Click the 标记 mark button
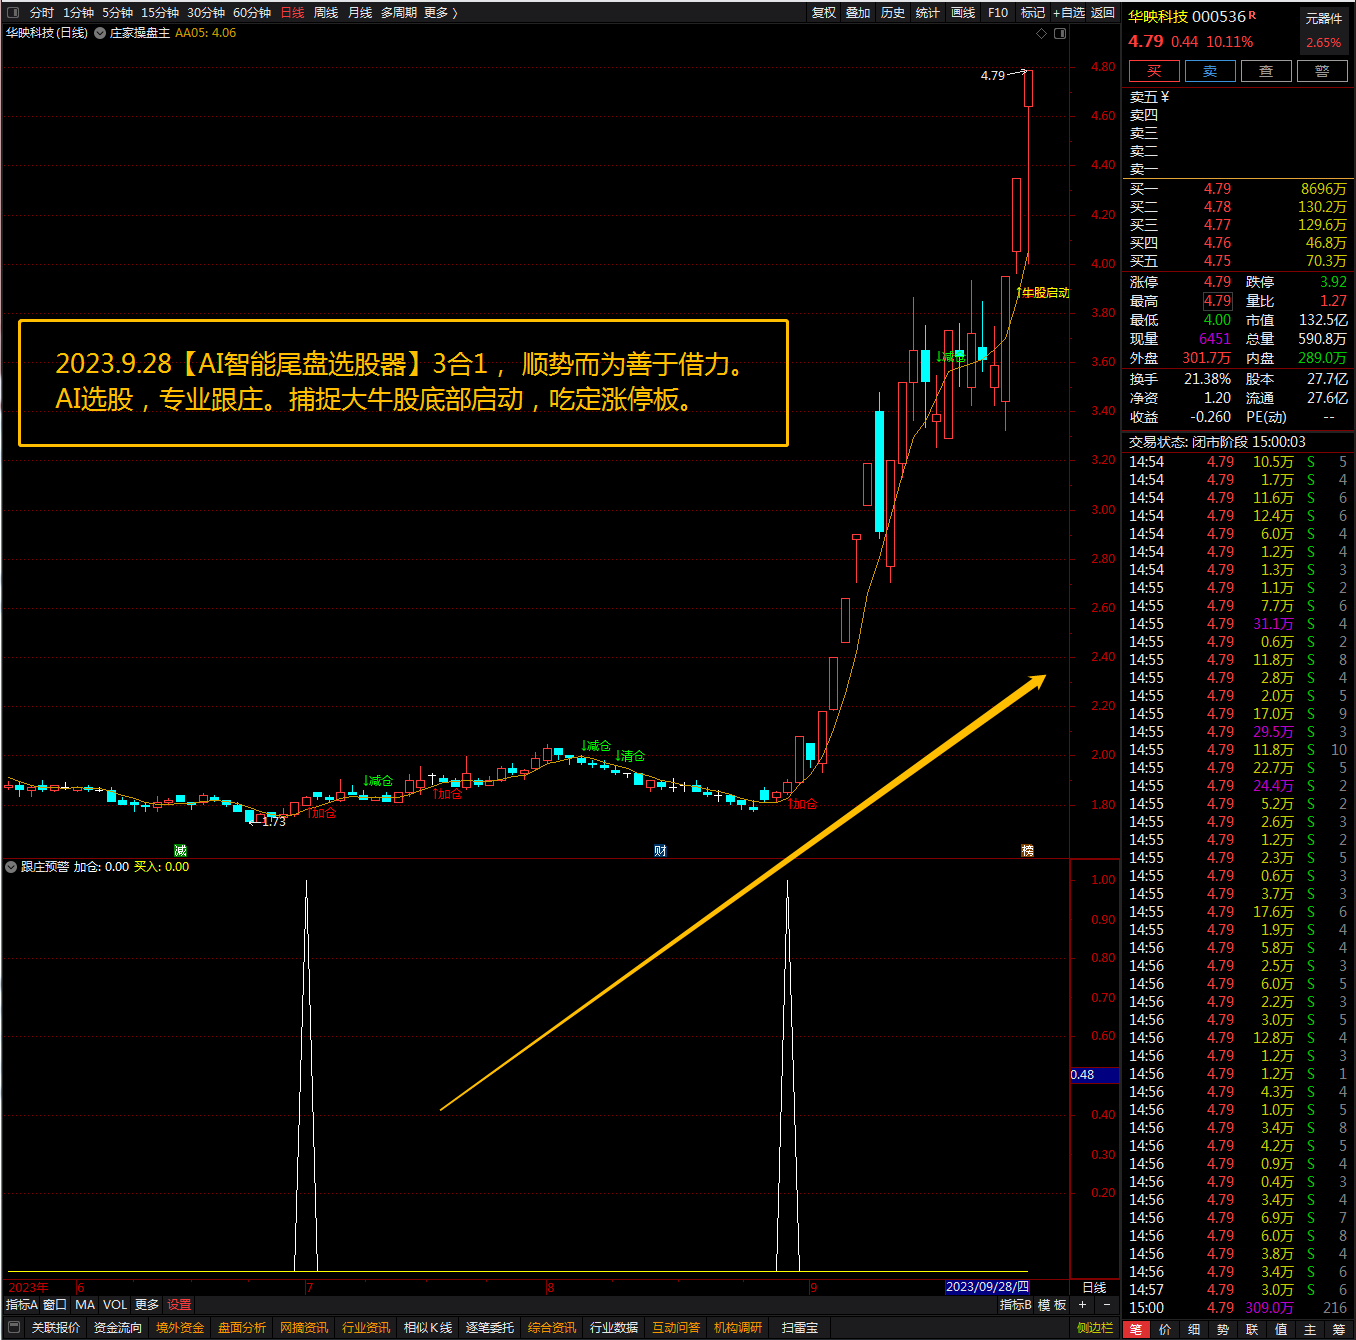The image size is (1356, 1340). click(1033, 13)
